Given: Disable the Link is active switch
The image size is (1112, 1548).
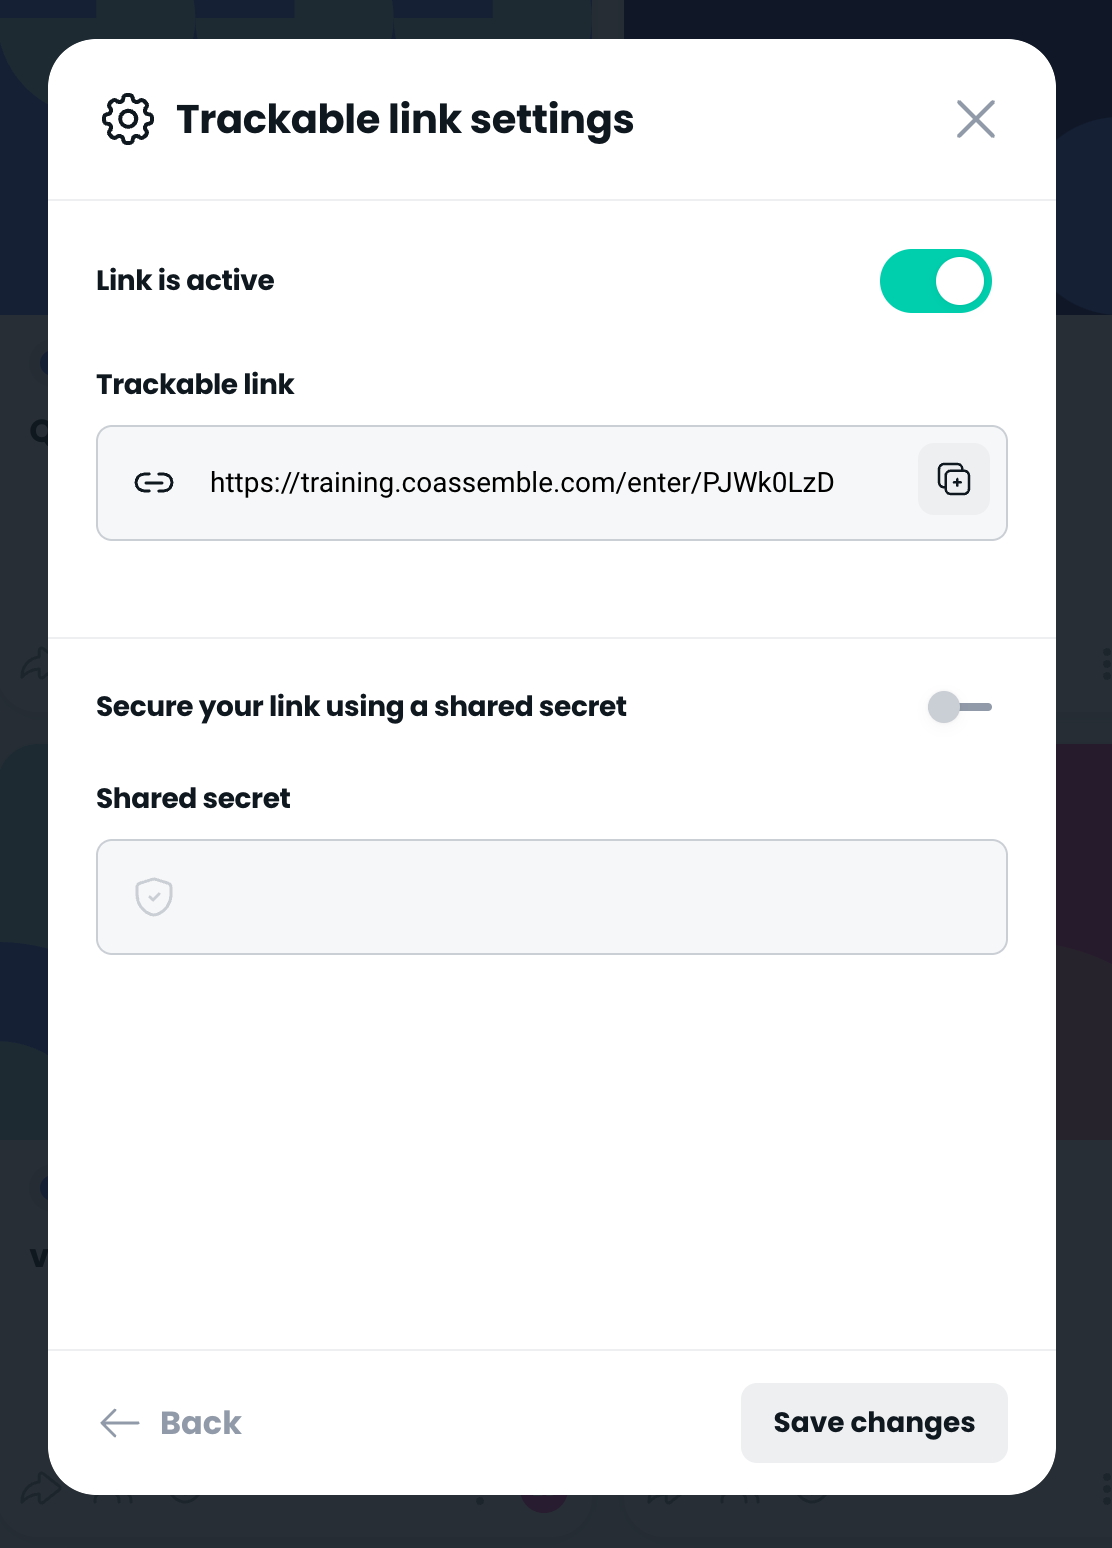Looking at the screenshot, I should click(935, 281).
